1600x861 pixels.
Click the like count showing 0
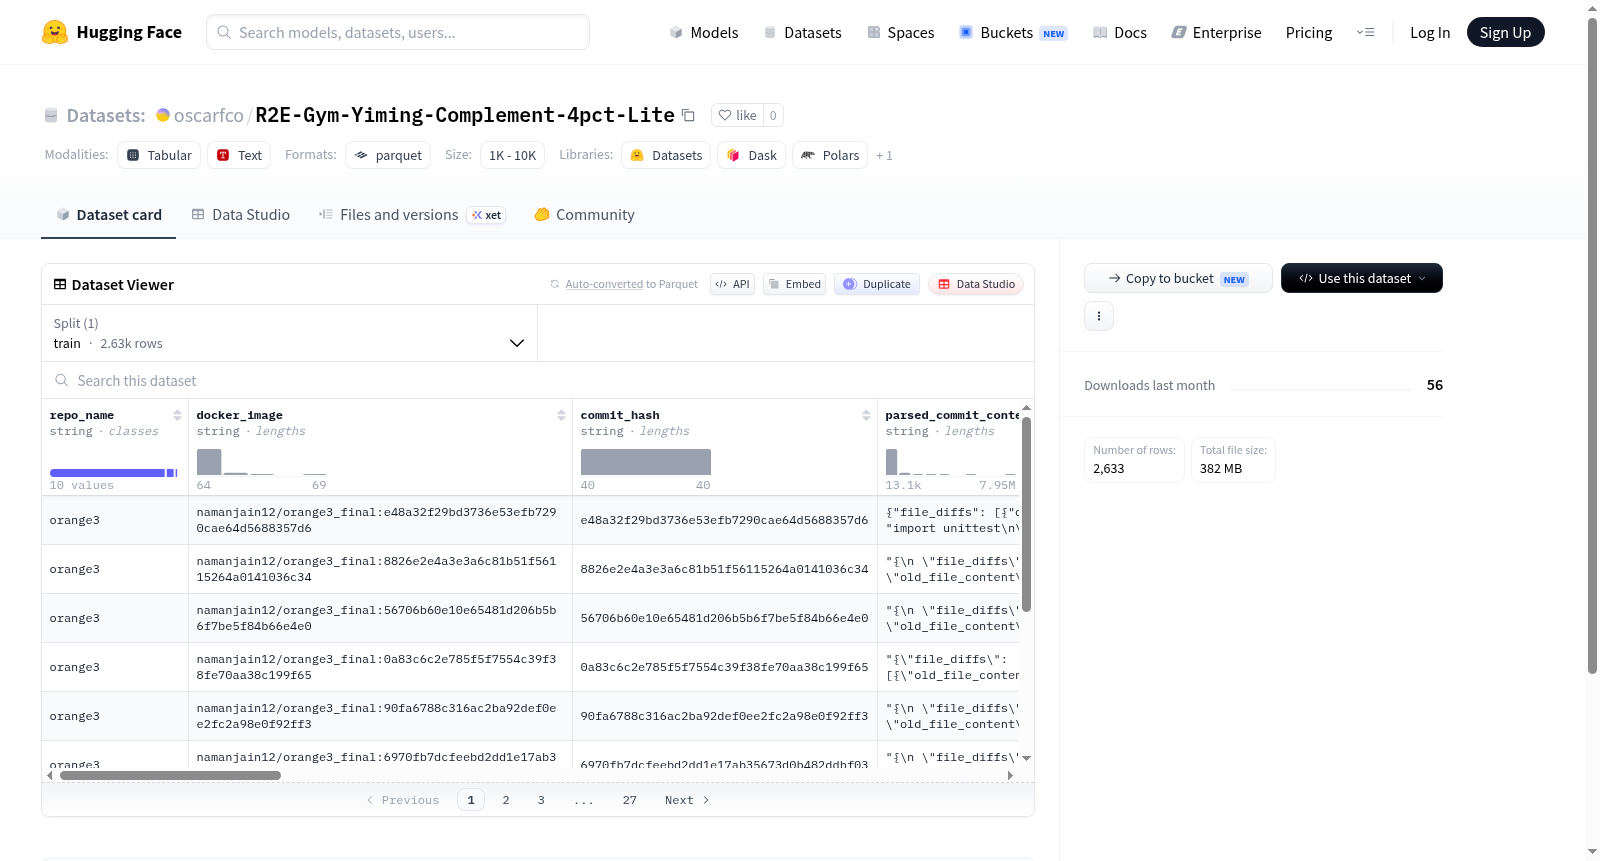coord(773,115)
